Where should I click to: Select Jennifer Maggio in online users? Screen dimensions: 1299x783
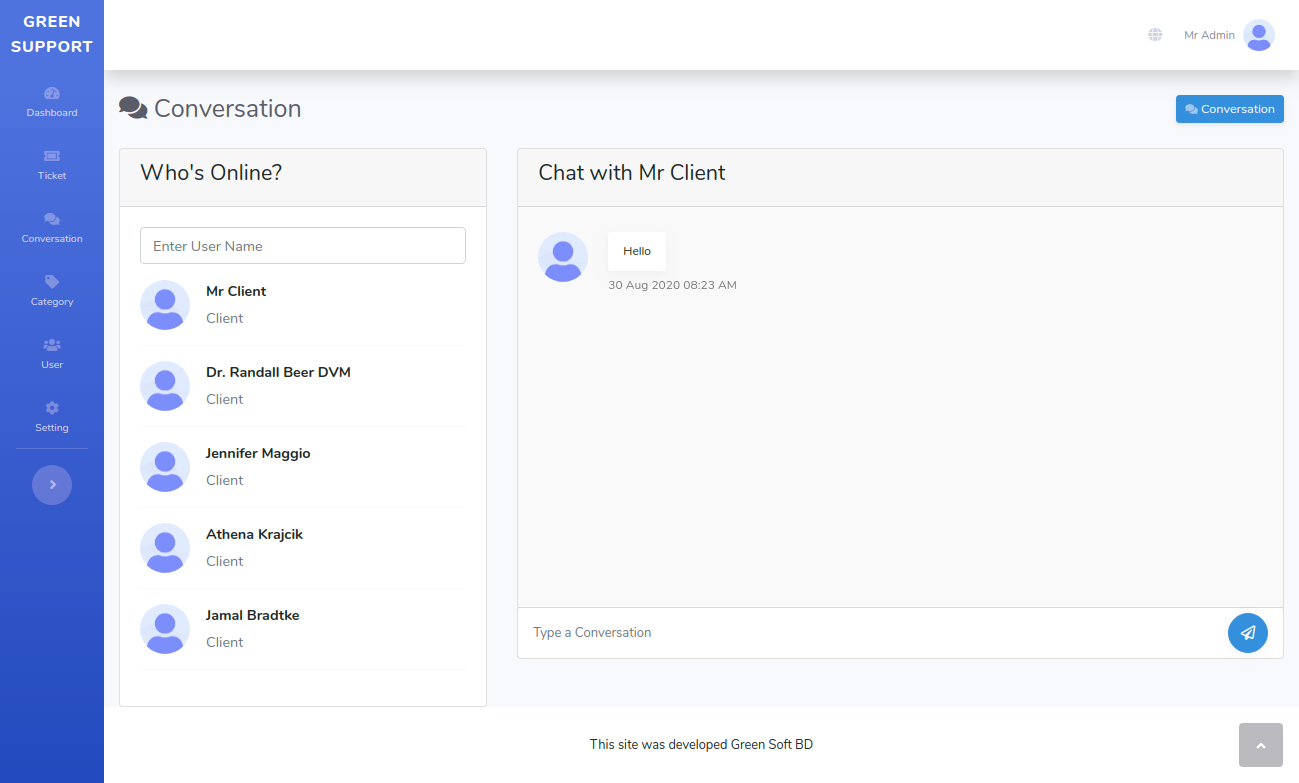coord(258,454)
